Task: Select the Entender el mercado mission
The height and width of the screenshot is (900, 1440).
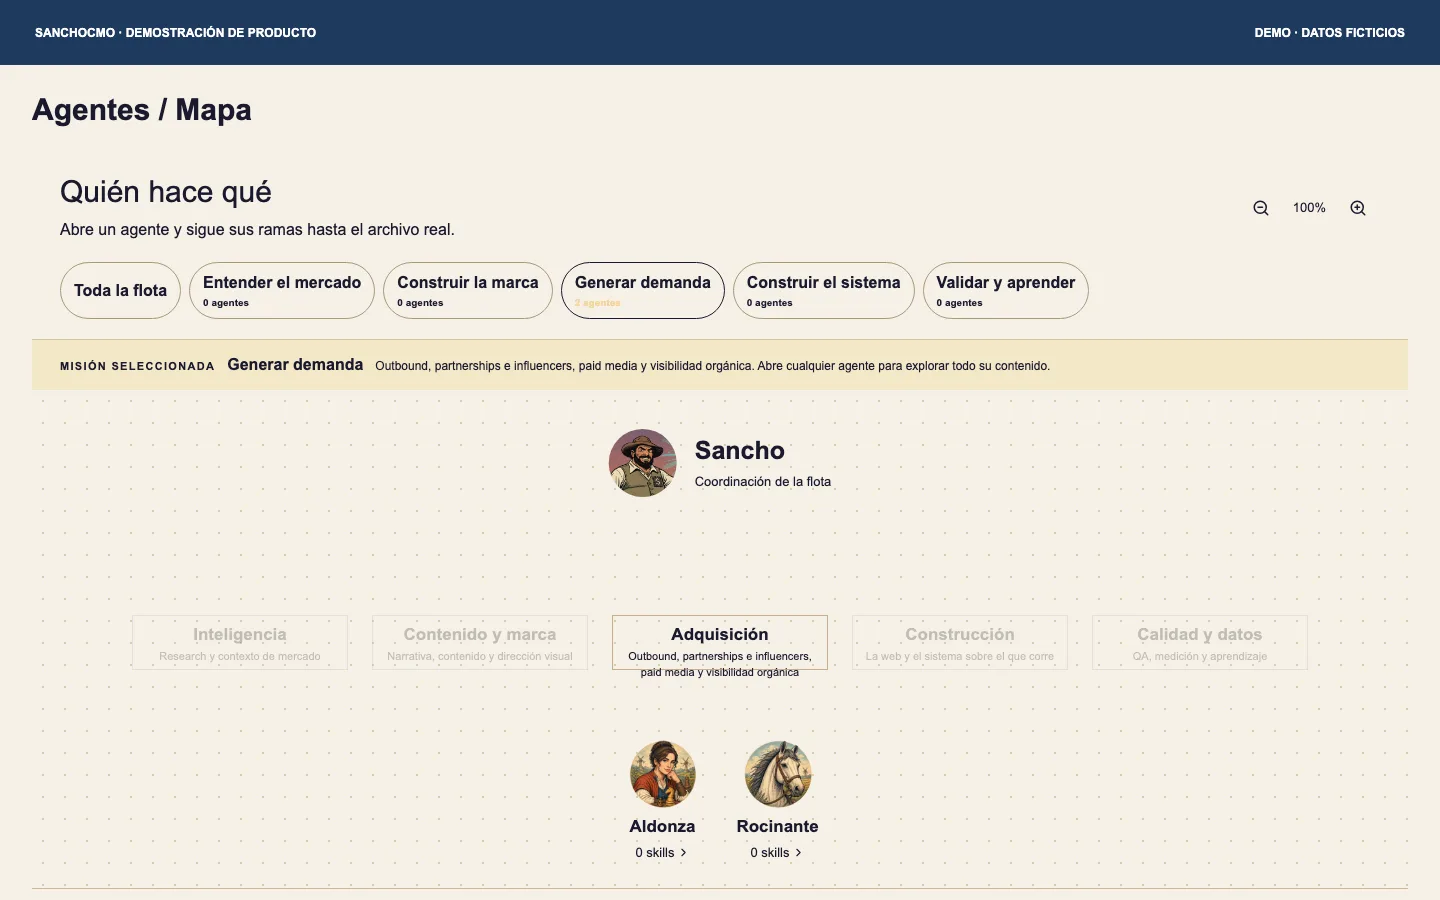Action: pos(282,290)
